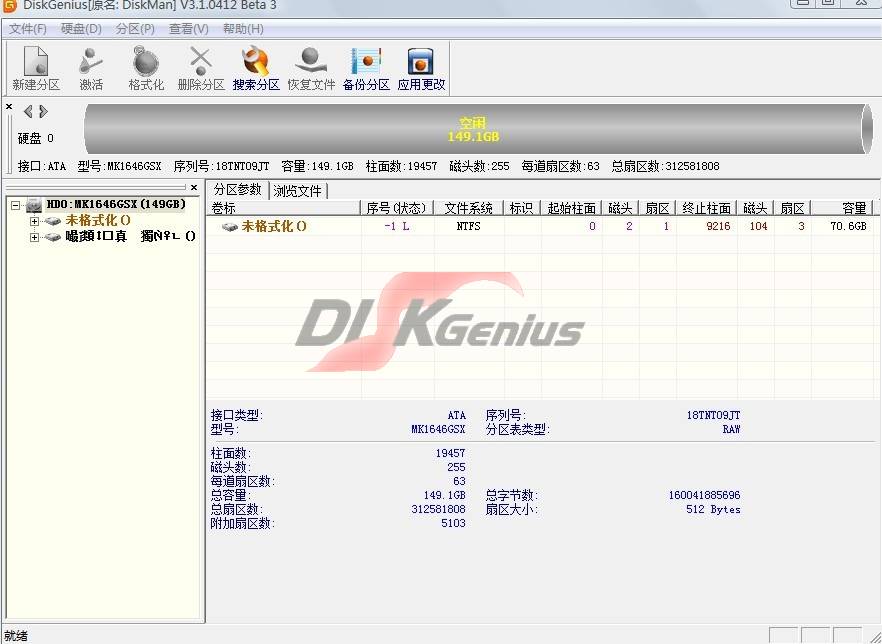Click the 未格式化 partition icon in tree

click(53, 221)
